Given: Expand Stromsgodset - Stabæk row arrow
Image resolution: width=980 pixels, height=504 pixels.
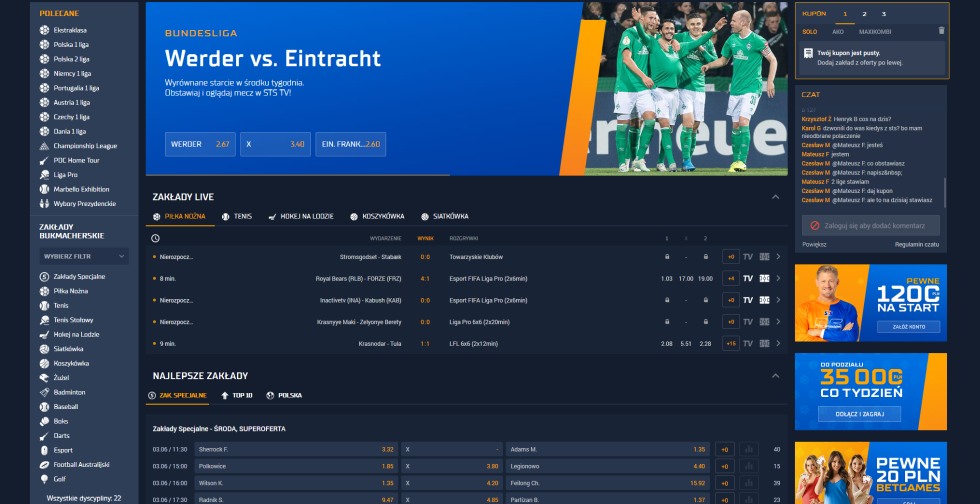Looking at the screenshot, I should 778,257.
